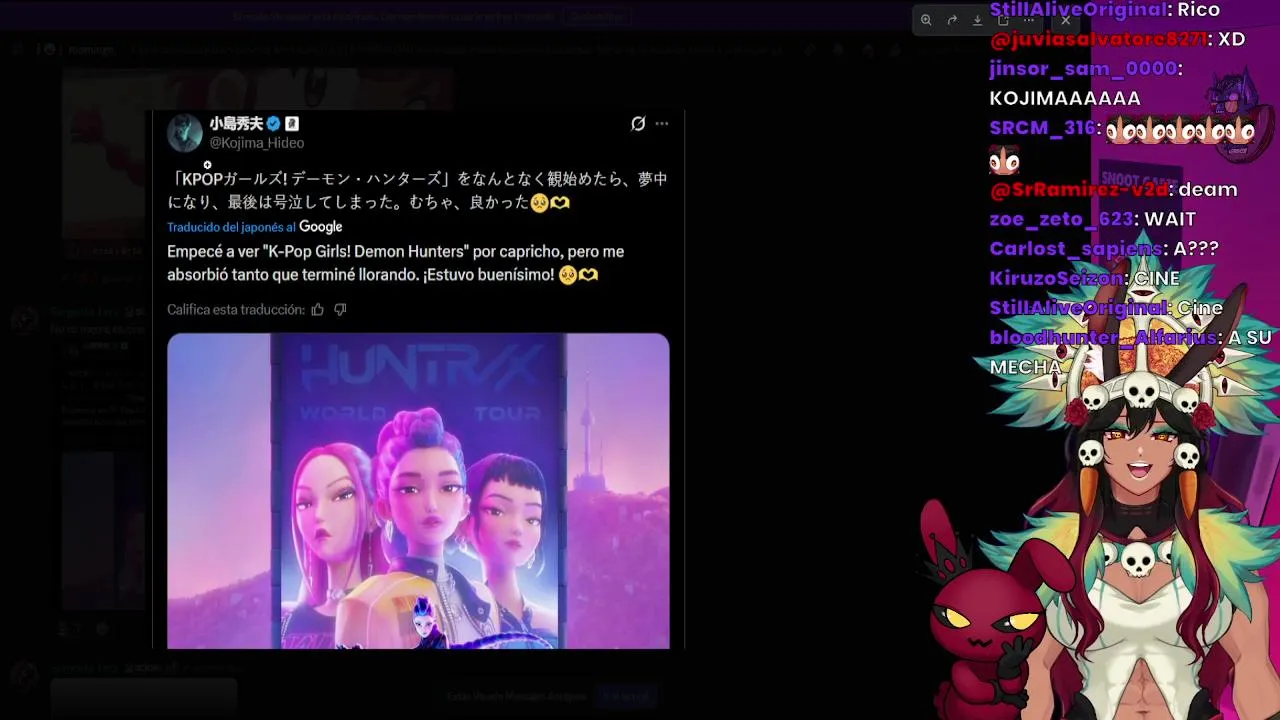
Task: Click @juviasalvatore8271 username in chat
Action: coord(1098,39)
